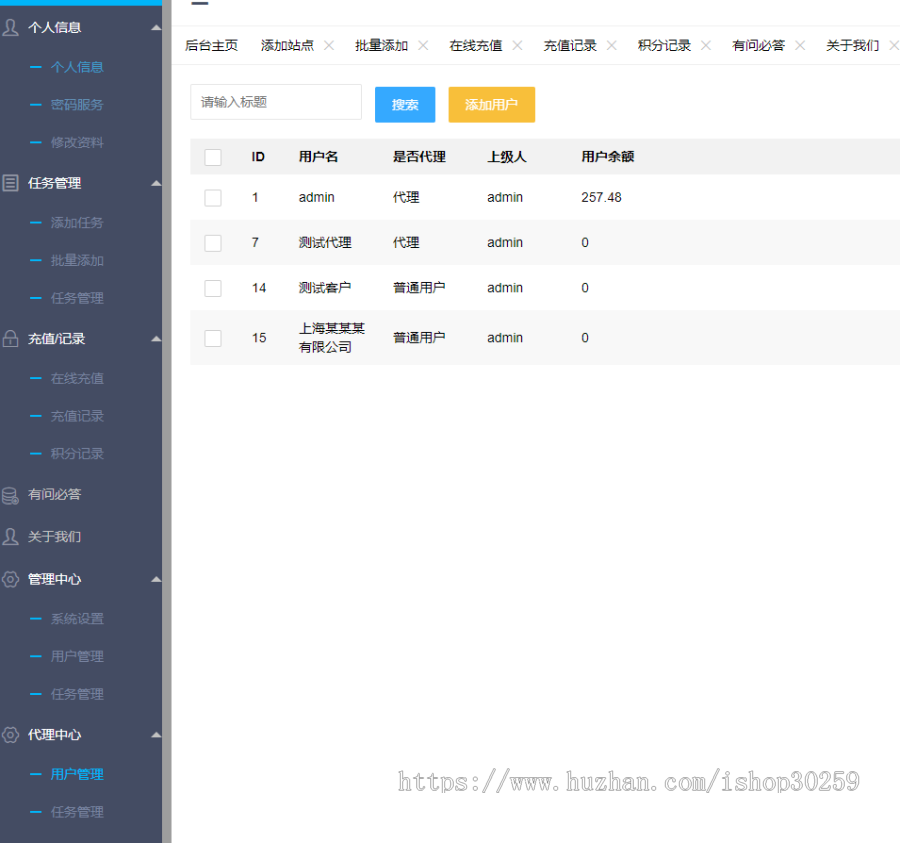The image size is (900, 843).
Task: Toggle the sidebar collapse icon at top
Action: tap(199, 3)
